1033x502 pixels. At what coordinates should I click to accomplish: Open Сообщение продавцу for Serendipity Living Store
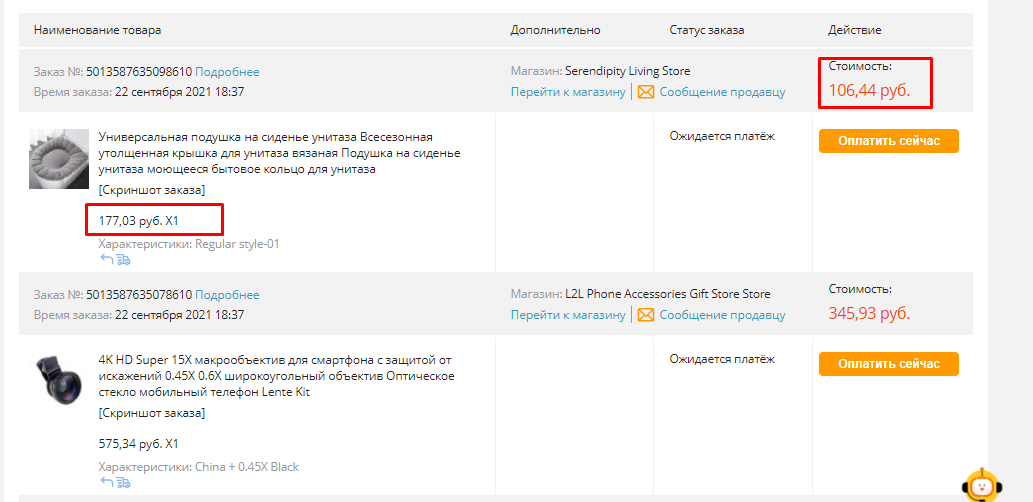coord(722,92)
